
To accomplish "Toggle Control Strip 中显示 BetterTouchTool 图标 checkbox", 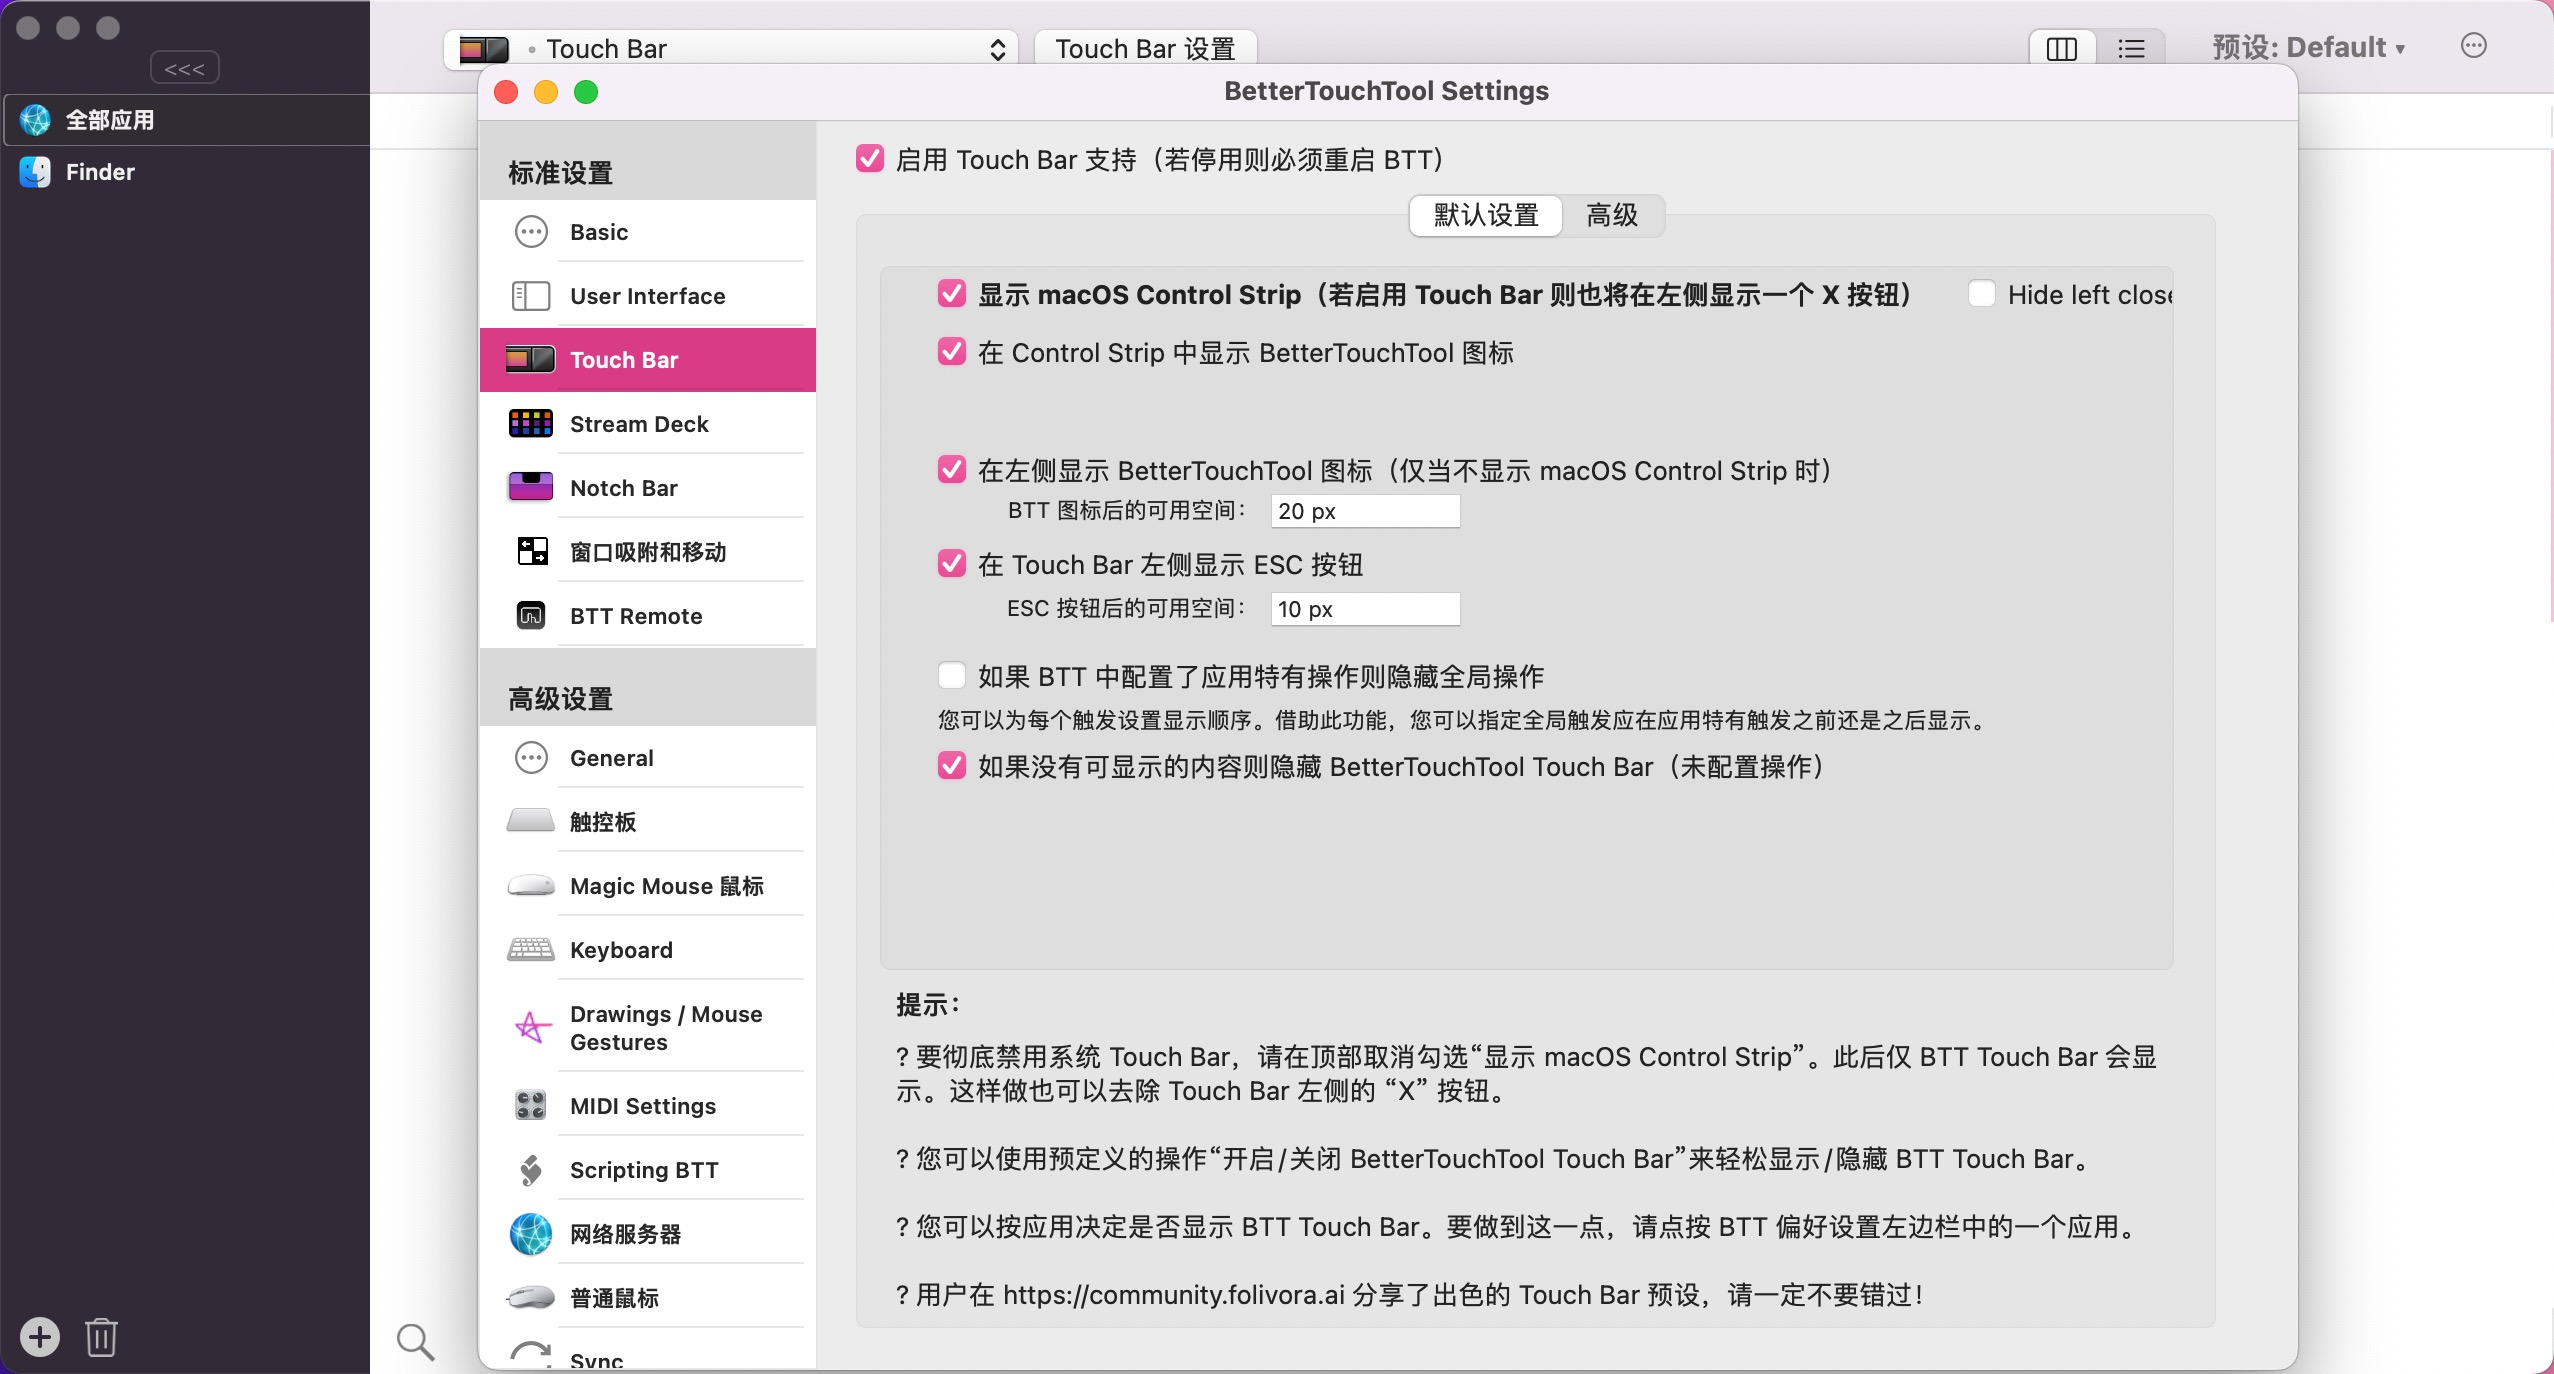I will [x=952, y=352].
